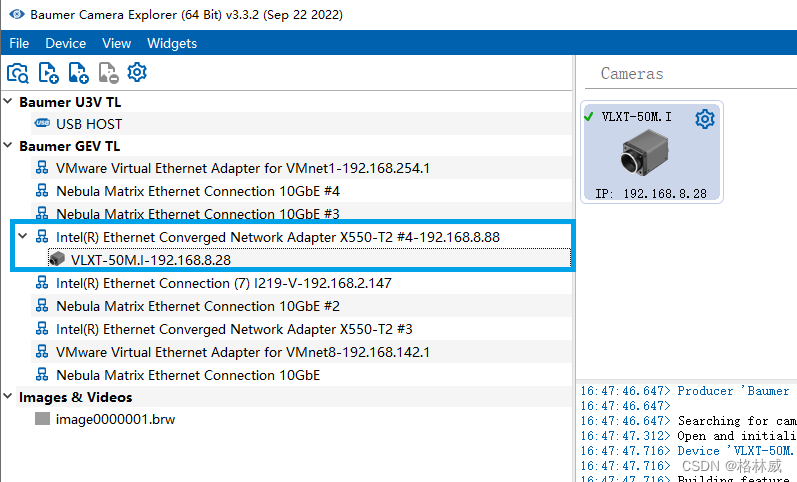The image size is (797, 482).
Task: Open the View menu
Action: click(x=116, y=43)
